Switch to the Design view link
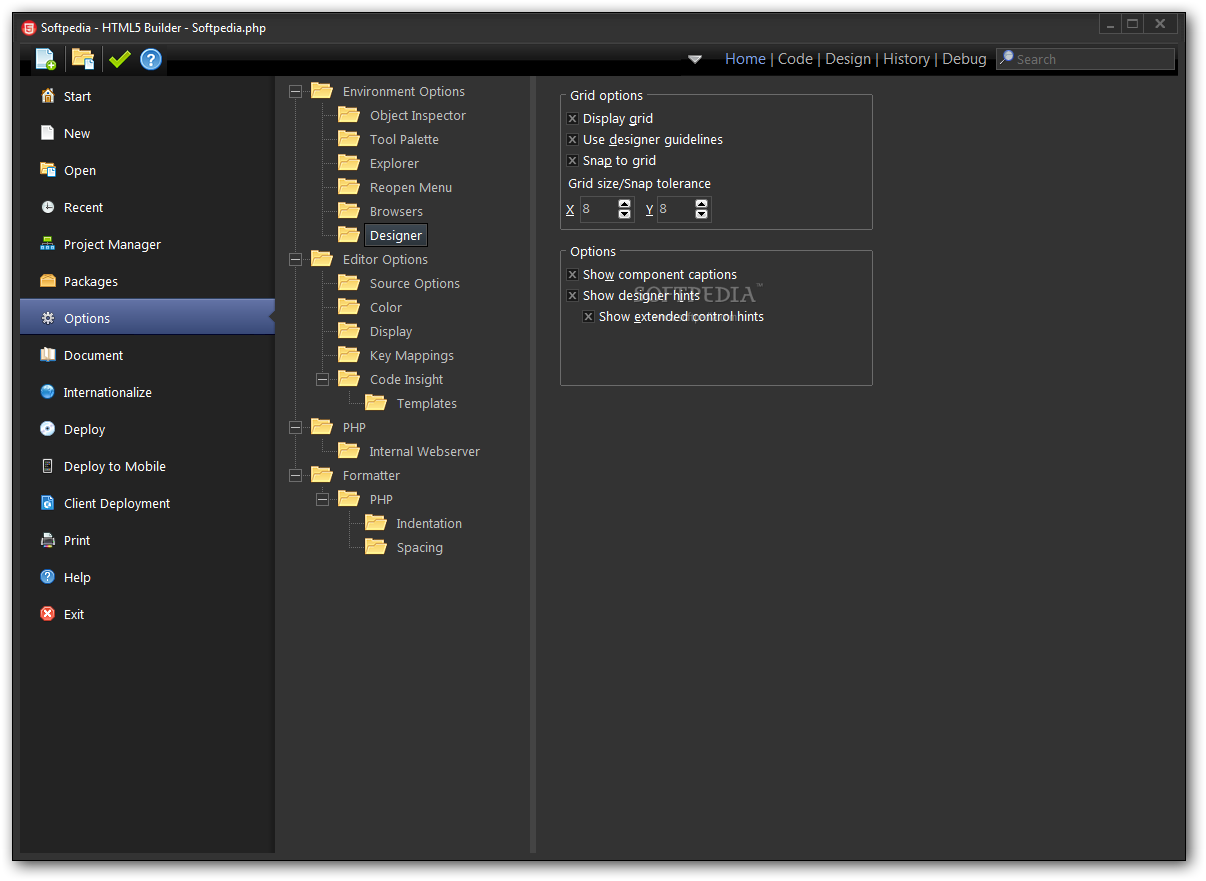Image resolution: width=1206 pixels, height=881 pixels. click(x=848, y=59)
